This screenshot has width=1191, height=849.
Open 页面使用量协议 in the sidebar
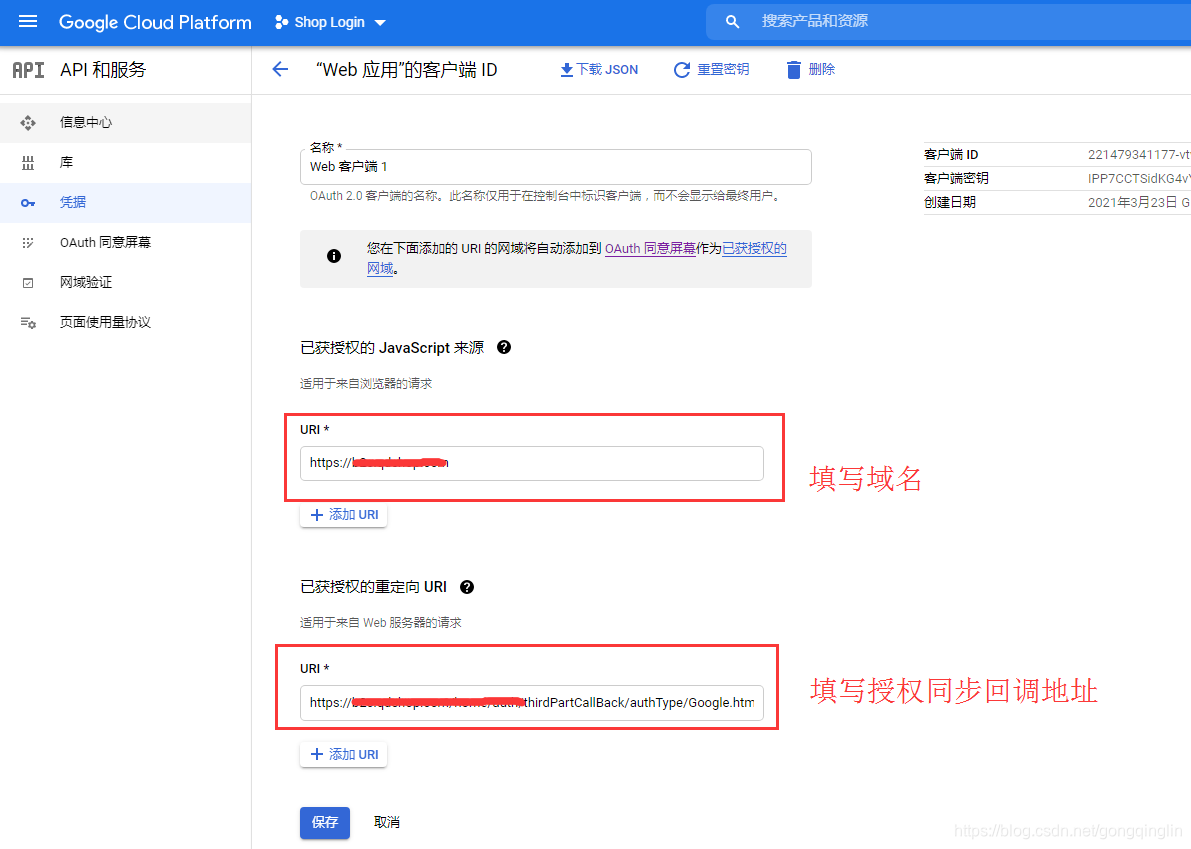(125, 323)
